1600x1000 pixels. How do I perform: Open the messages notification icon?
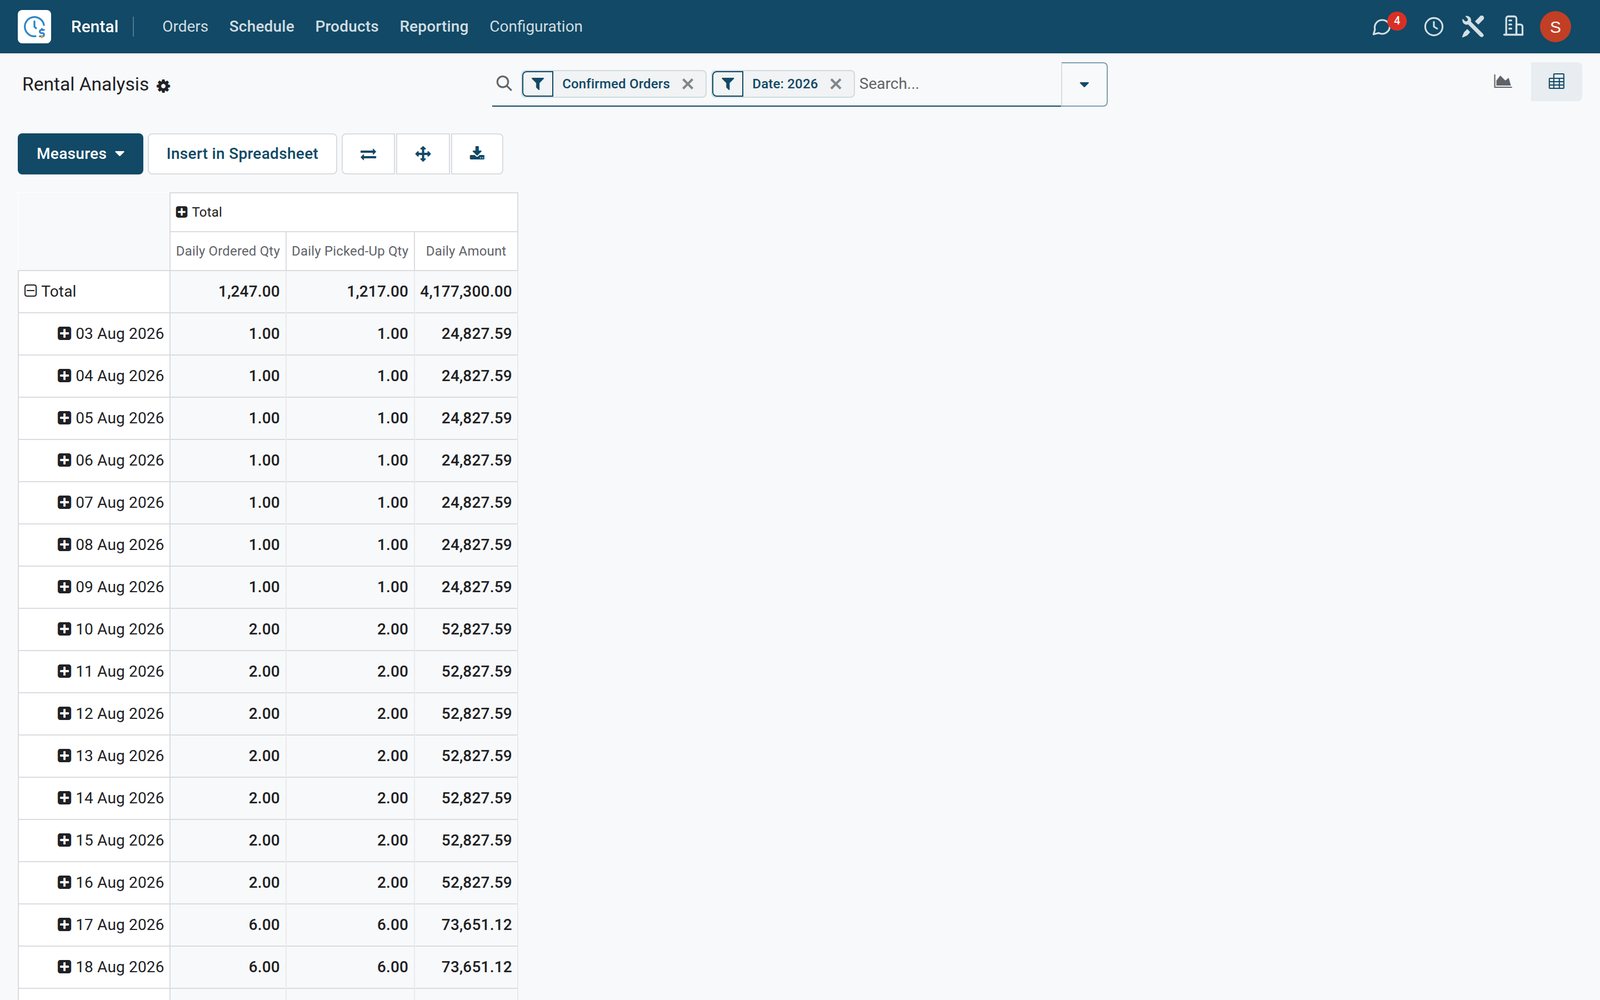coord(1382,27)
